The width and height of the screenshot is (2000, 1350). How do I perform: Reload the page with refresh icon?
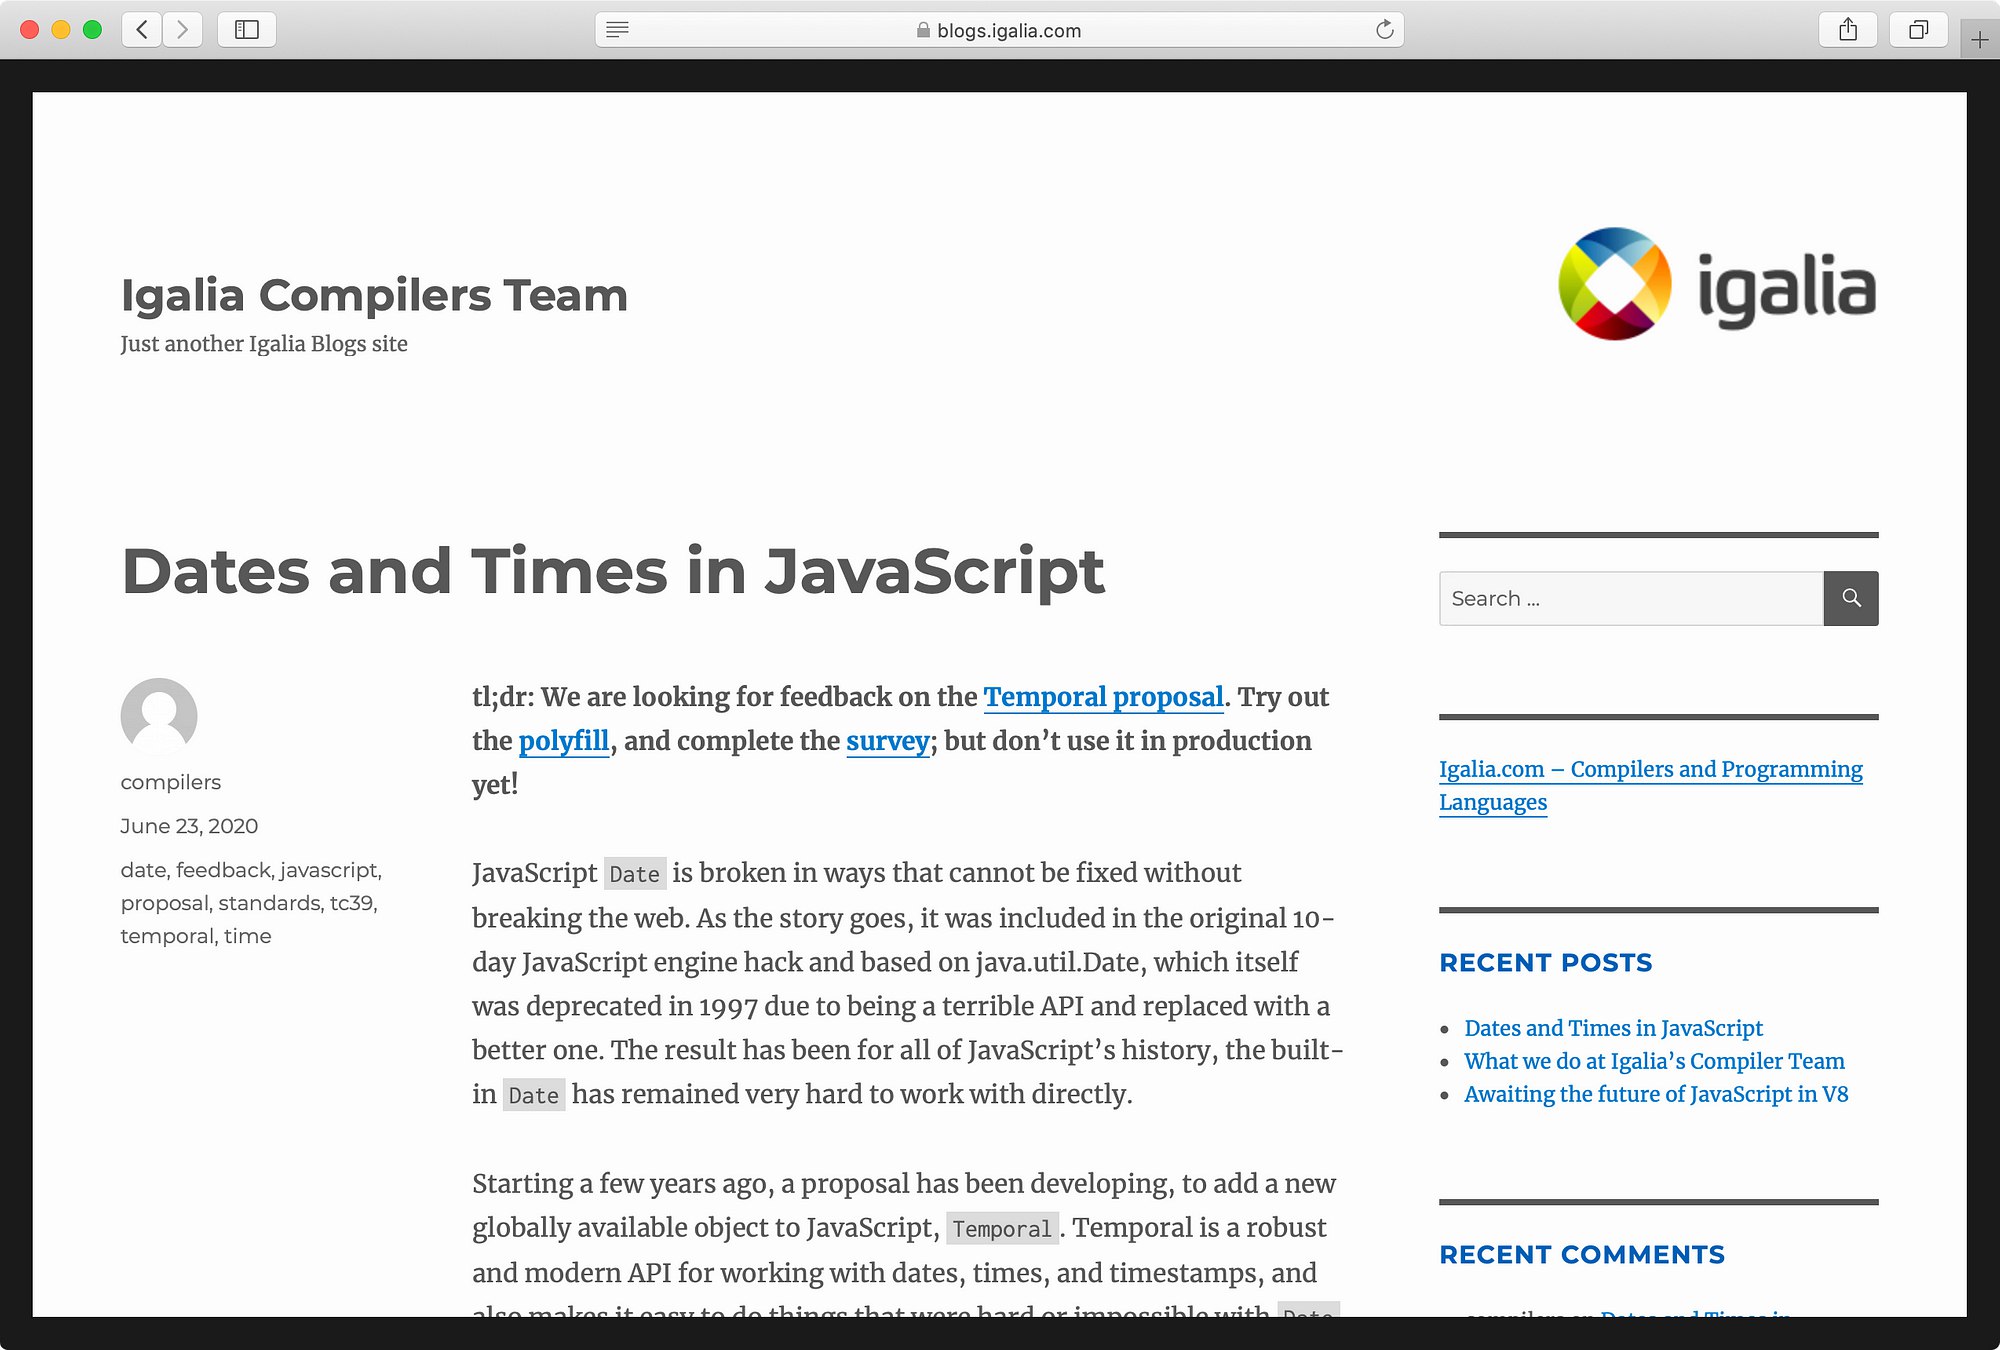click(x=1384, y=30)
